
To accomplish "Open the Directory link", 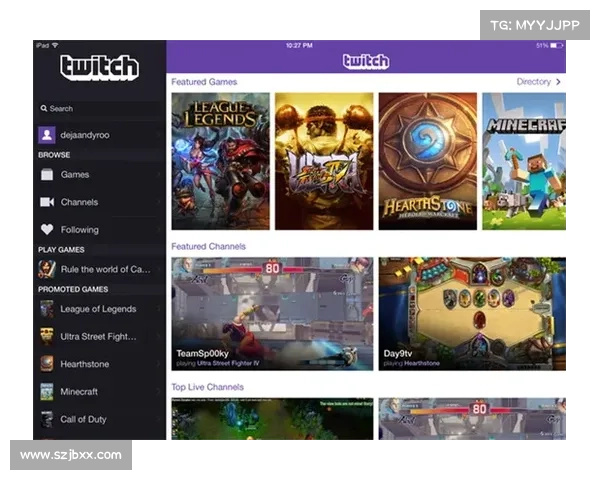I will tap(533, 82).
